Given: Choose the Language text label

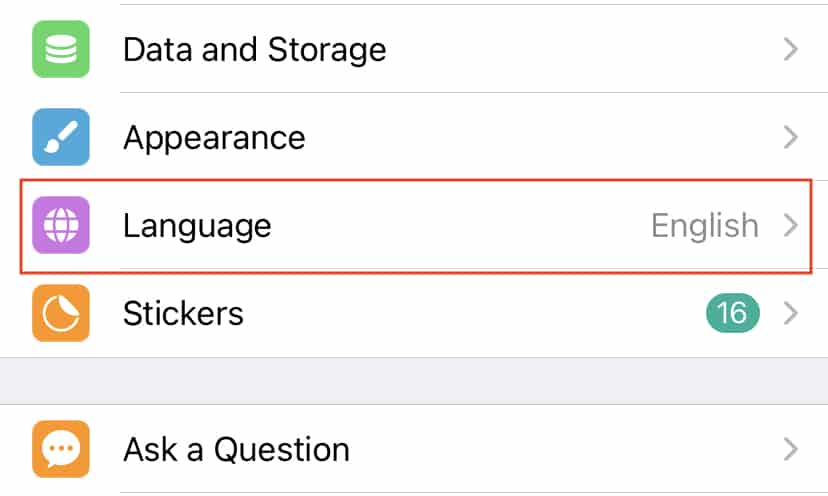Looking at the screenshot, I should (197, 227).
